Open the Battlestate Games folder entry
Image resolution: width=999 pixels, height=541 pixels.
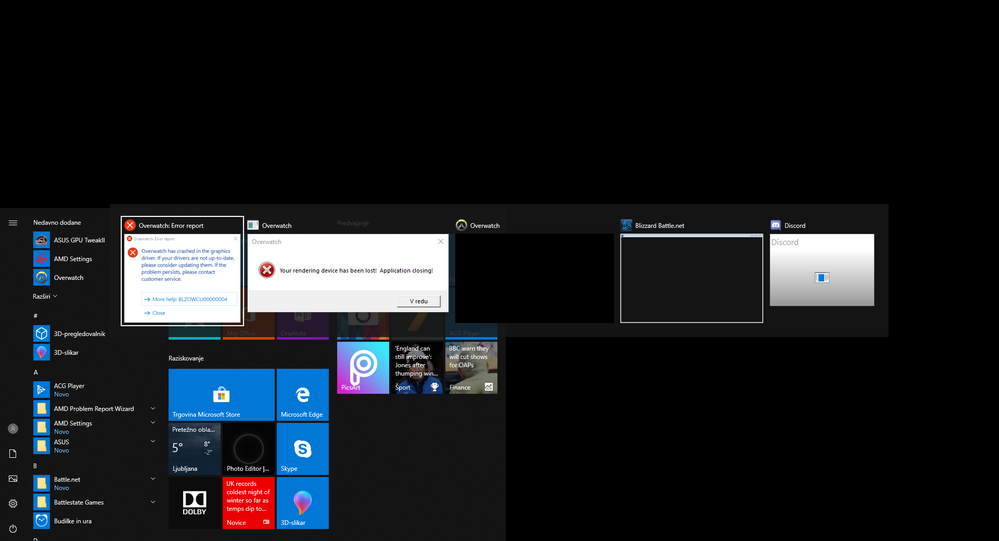click(x=93, y=502)
